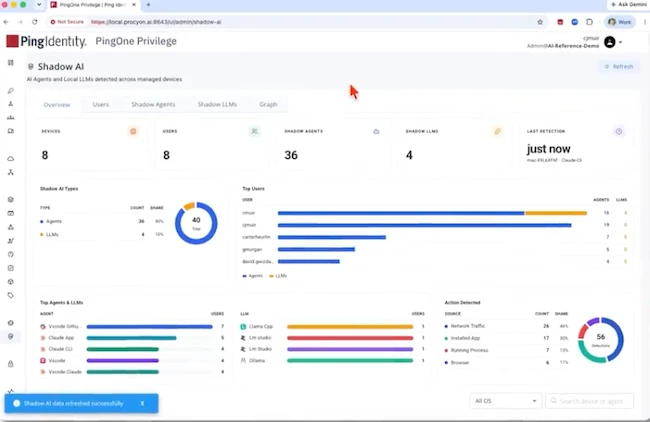Expand the account dropdown arrow beside avatar
This screenshot has height=422, width=650.
[620, 42]
